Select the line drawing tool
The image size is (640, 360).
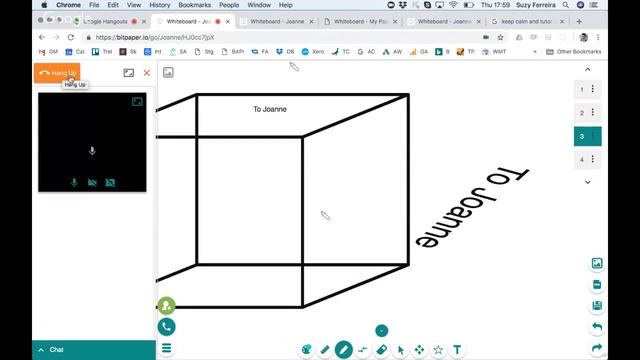[x=362, y=349]
